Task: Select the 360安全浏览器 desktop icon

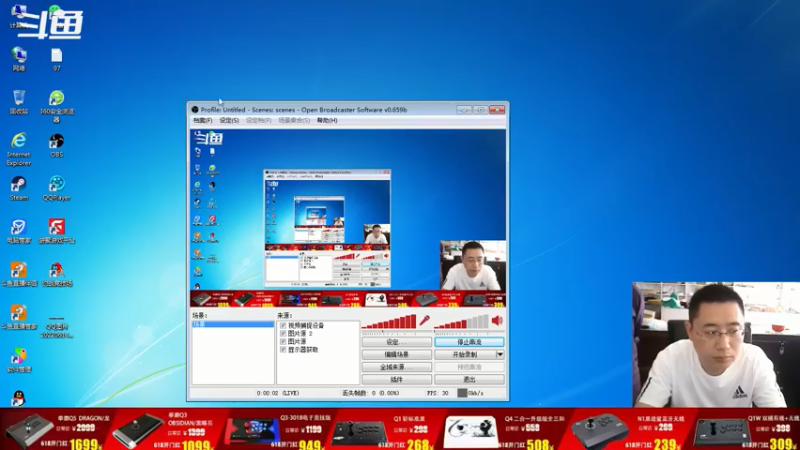Action: [x=57, y=106]
